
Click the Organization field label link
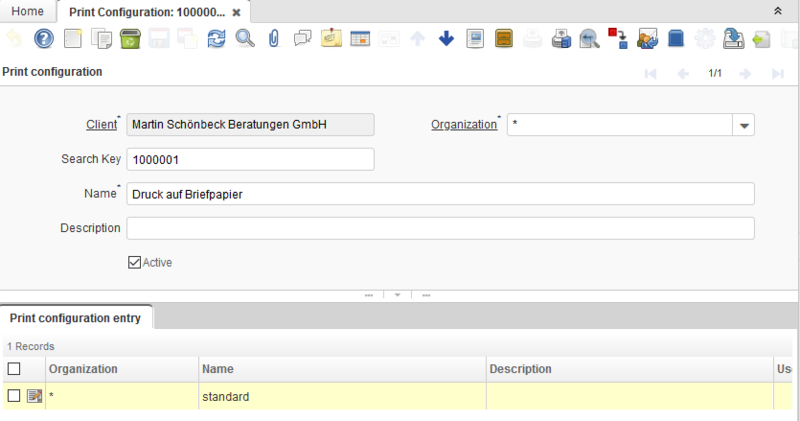463,125
